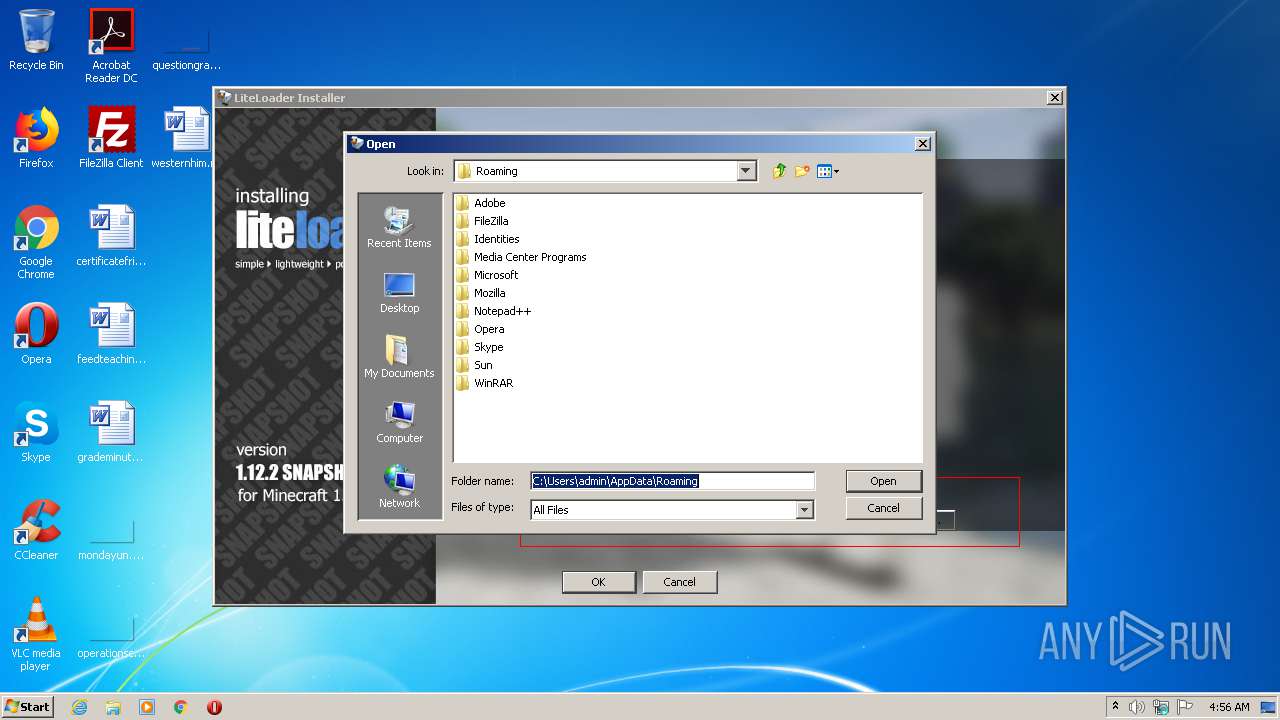Viewport: 1280px width, 720px height.
Task: Select Google Chrome desktop shortcut
Action: 36,242
